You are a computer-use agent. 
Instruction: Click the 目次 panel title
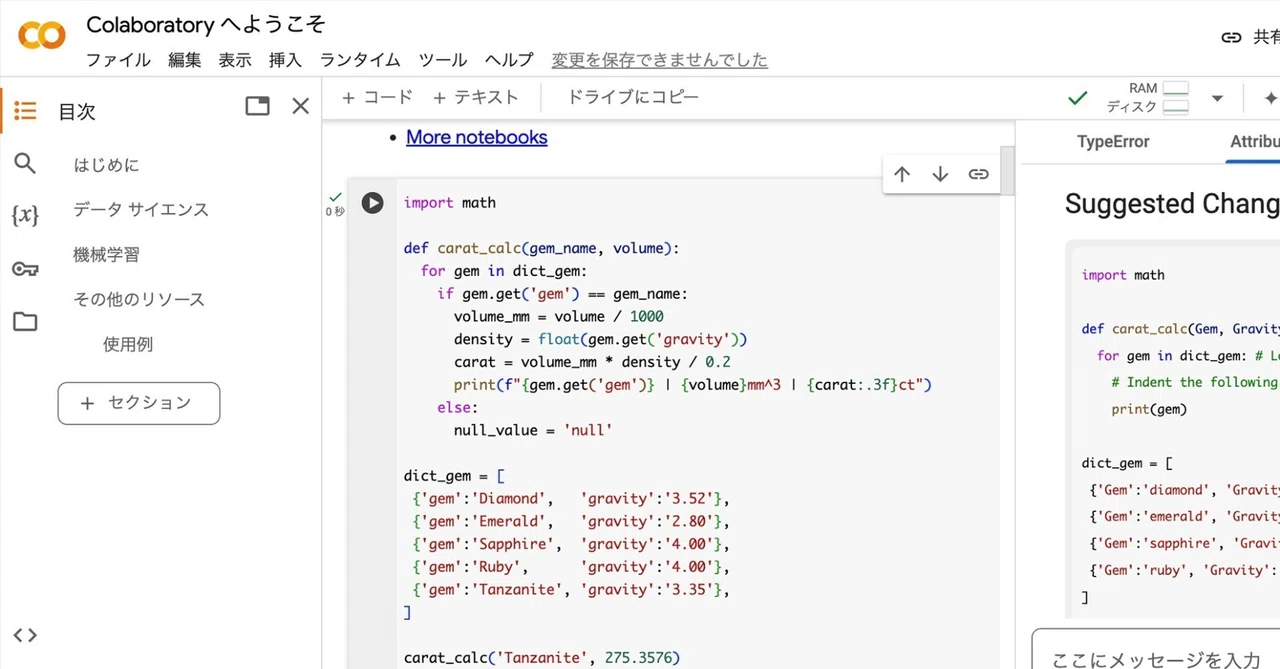click(x=77, y=112)
